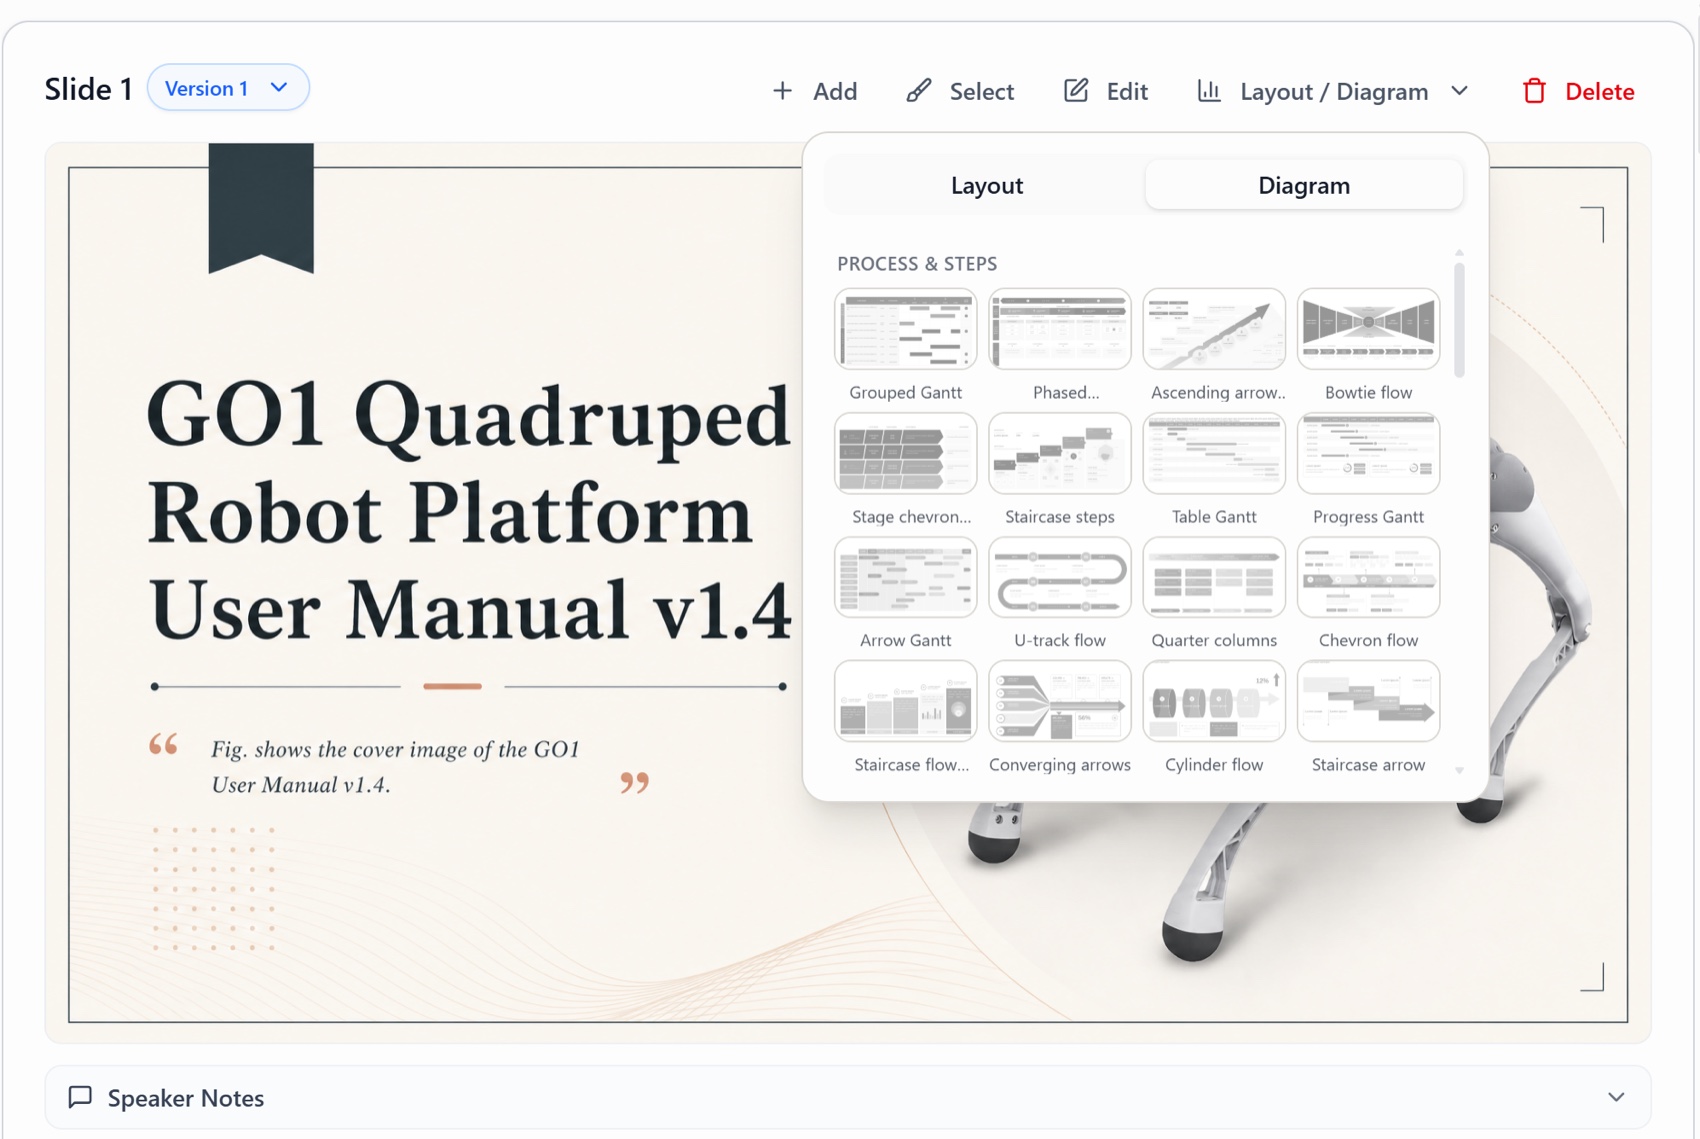Choose the Cylinder flow diagram thumbnail

[x=1214, y=701]
